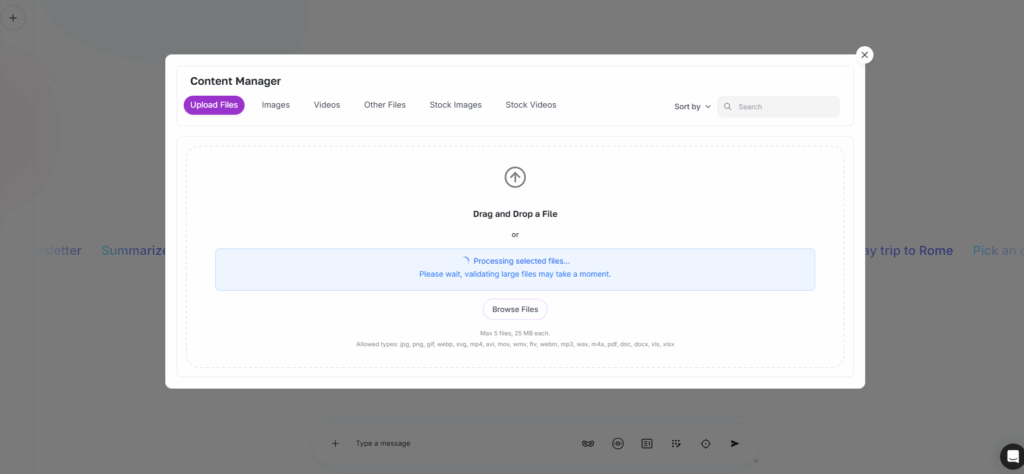Click the Browse Files button

tap(515, 309)
